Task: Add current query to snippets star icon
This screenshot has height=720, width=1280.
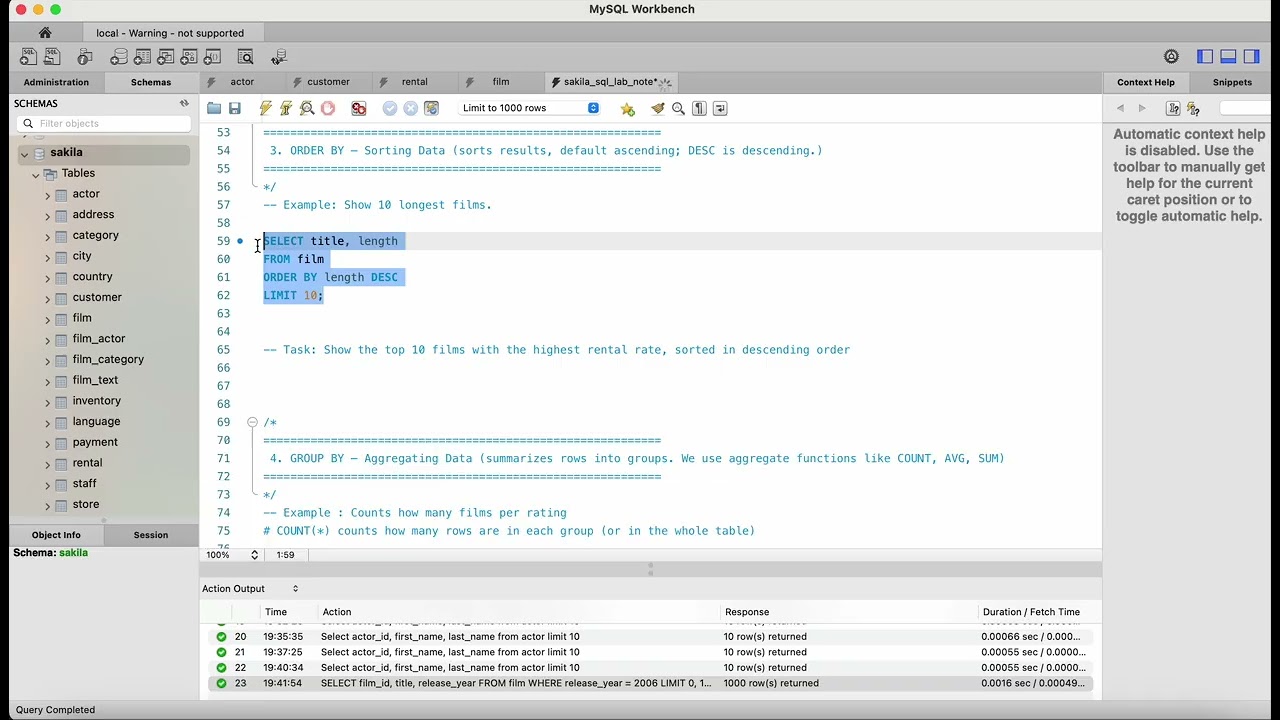Action: tap(627, 108)
